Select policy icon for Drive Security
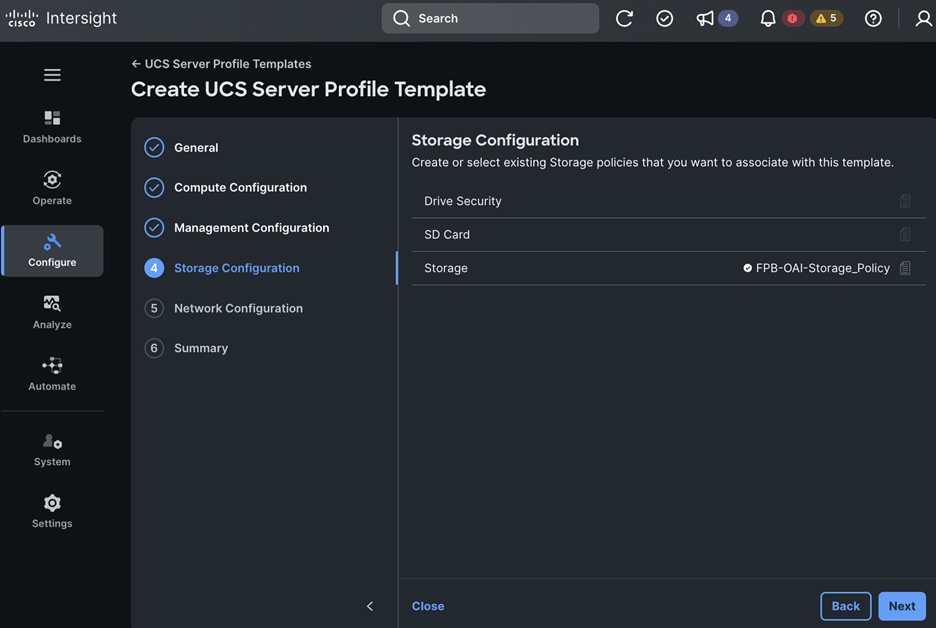This screenshot has width=936, height=628. [x=905, y=201]
